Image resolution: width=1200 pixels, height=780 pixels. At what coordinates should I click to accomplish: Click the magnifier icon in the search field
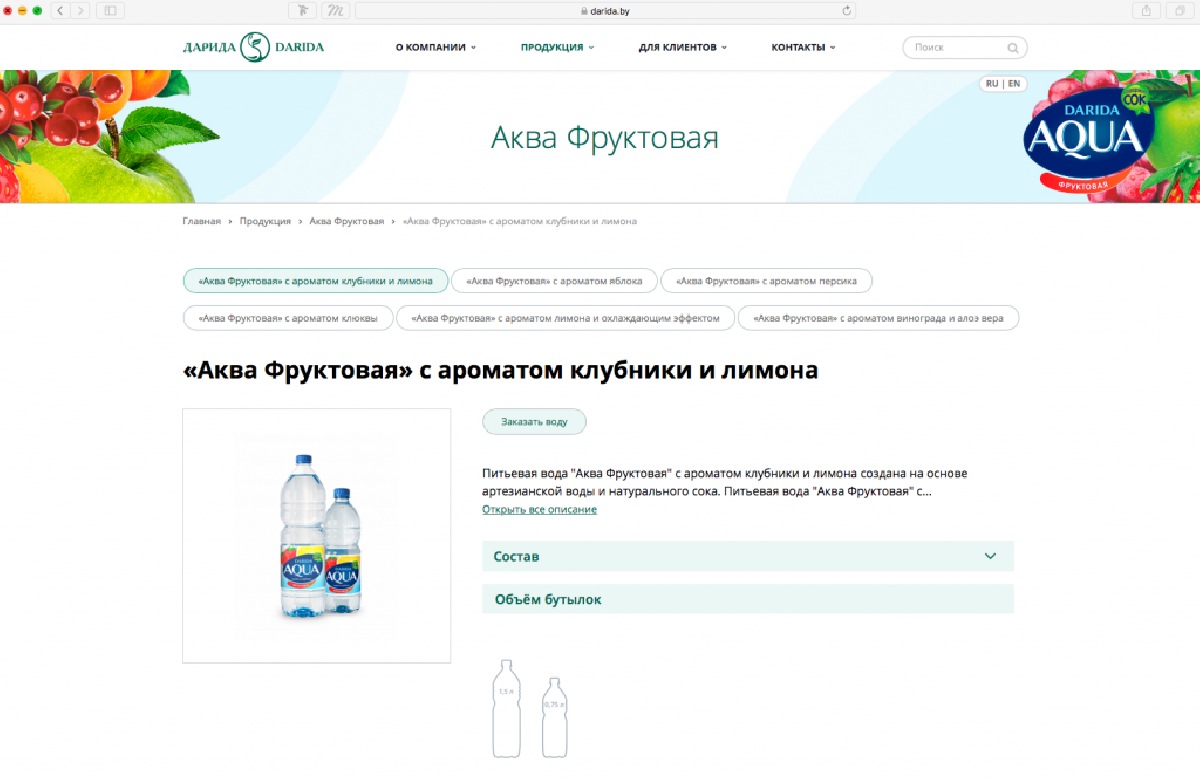1012,47
